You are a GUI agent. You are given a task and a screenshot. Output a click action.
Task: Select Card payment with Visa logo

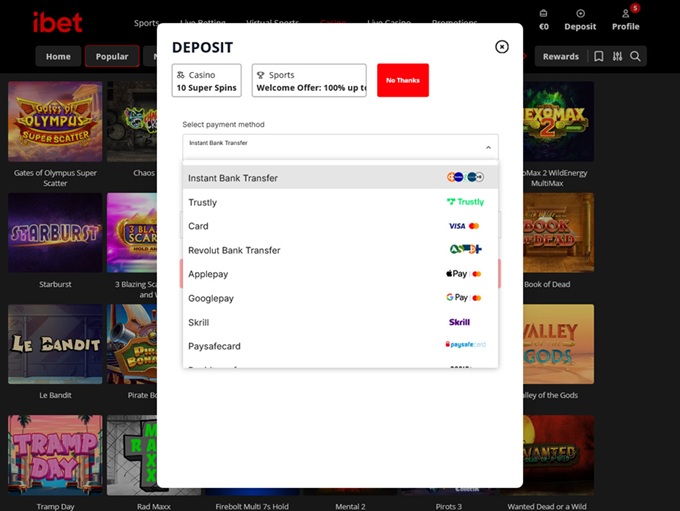(340, 226)
